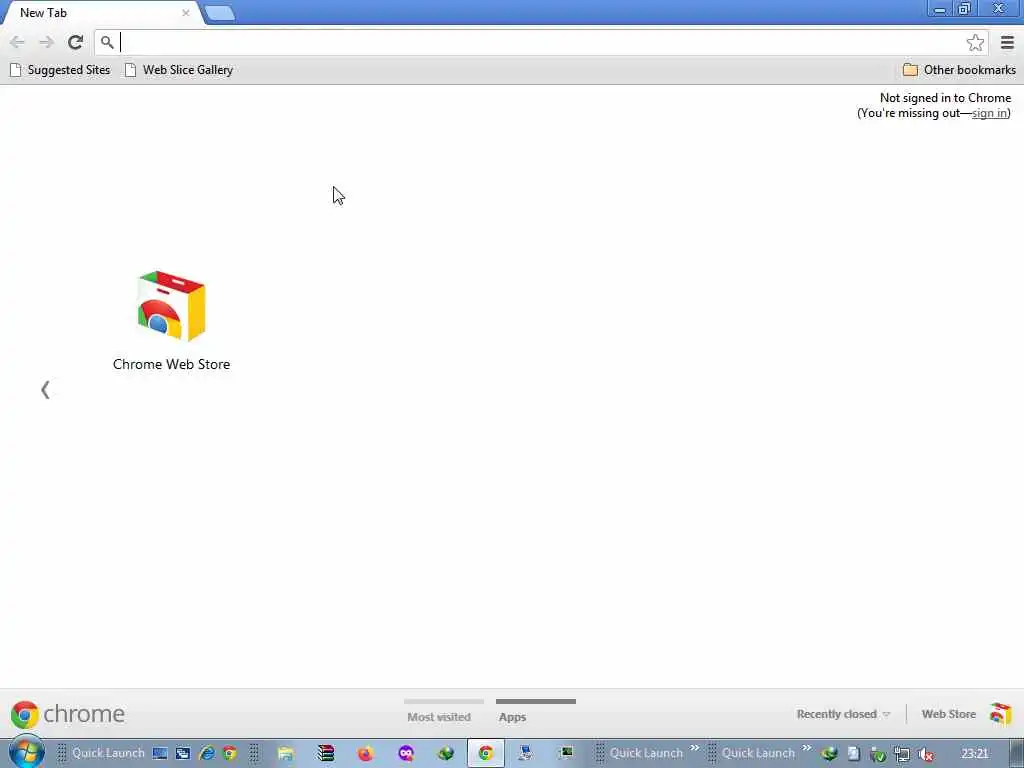Open the monitor taskbar icon

click(566, 753)
